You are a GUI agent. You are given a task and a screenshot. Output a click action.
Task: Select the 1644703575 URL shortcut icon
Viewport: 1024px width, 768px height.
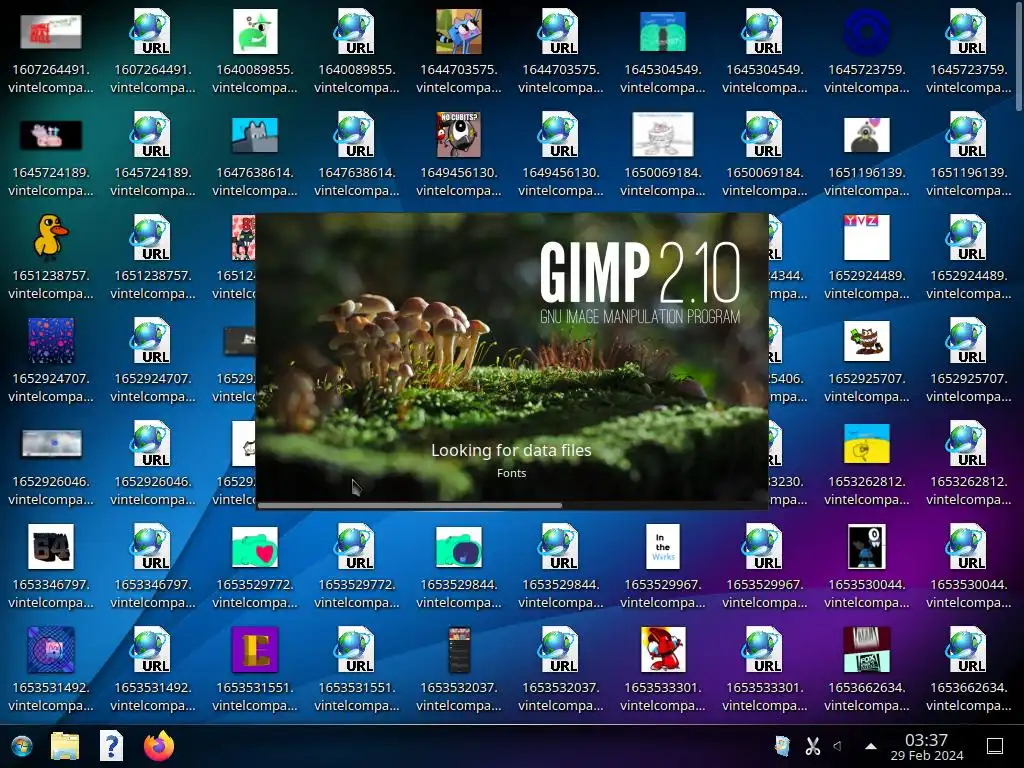pyautogui.click(x=559, y=31)
